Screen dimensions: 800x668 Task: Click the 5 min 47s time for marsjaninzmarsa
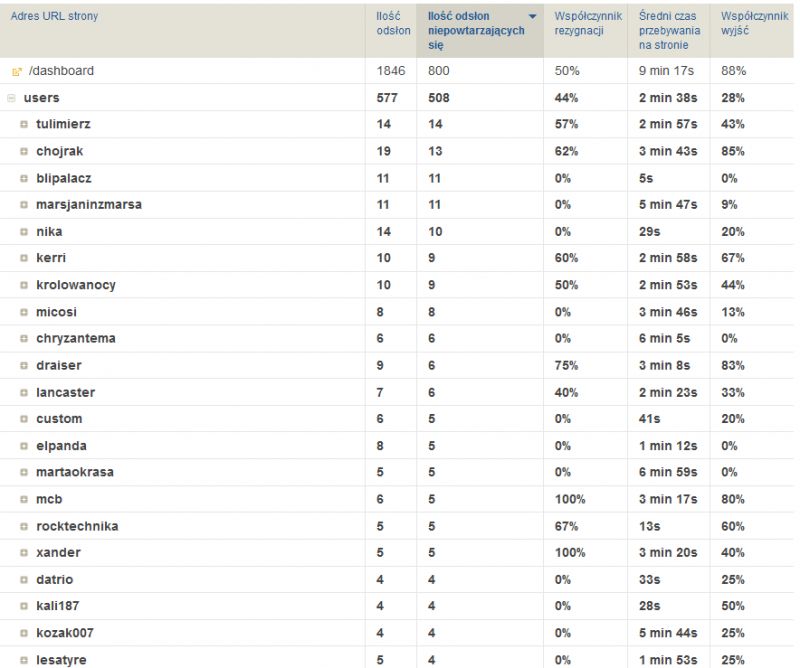coord(668,205)
